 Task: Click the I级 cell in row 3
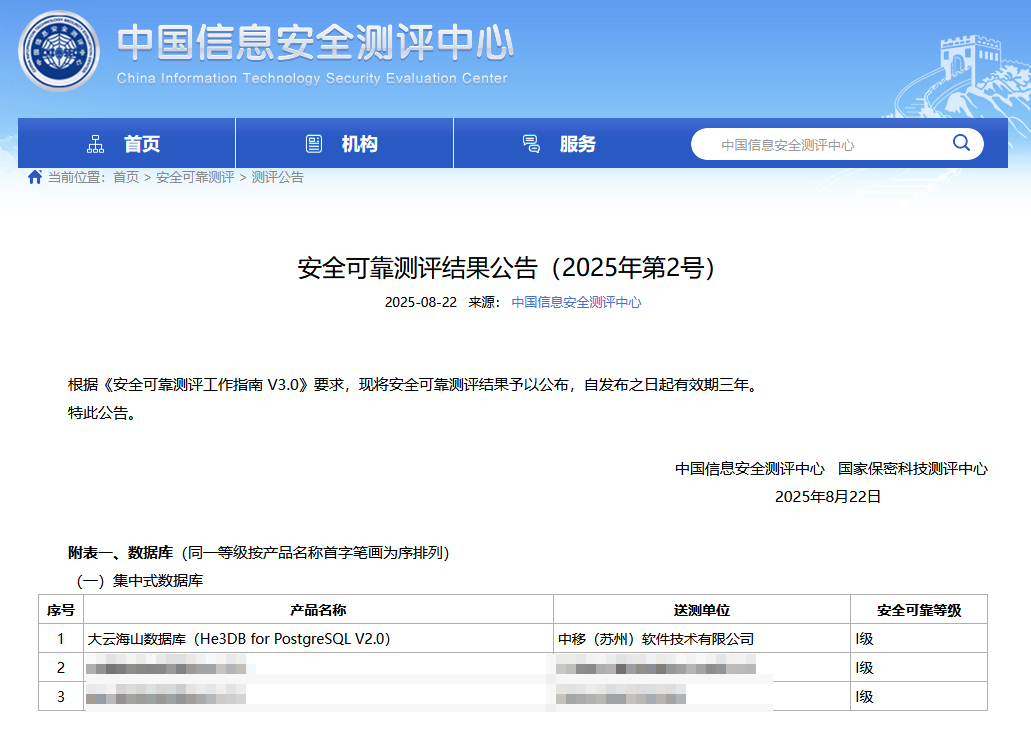coord(919,697)
